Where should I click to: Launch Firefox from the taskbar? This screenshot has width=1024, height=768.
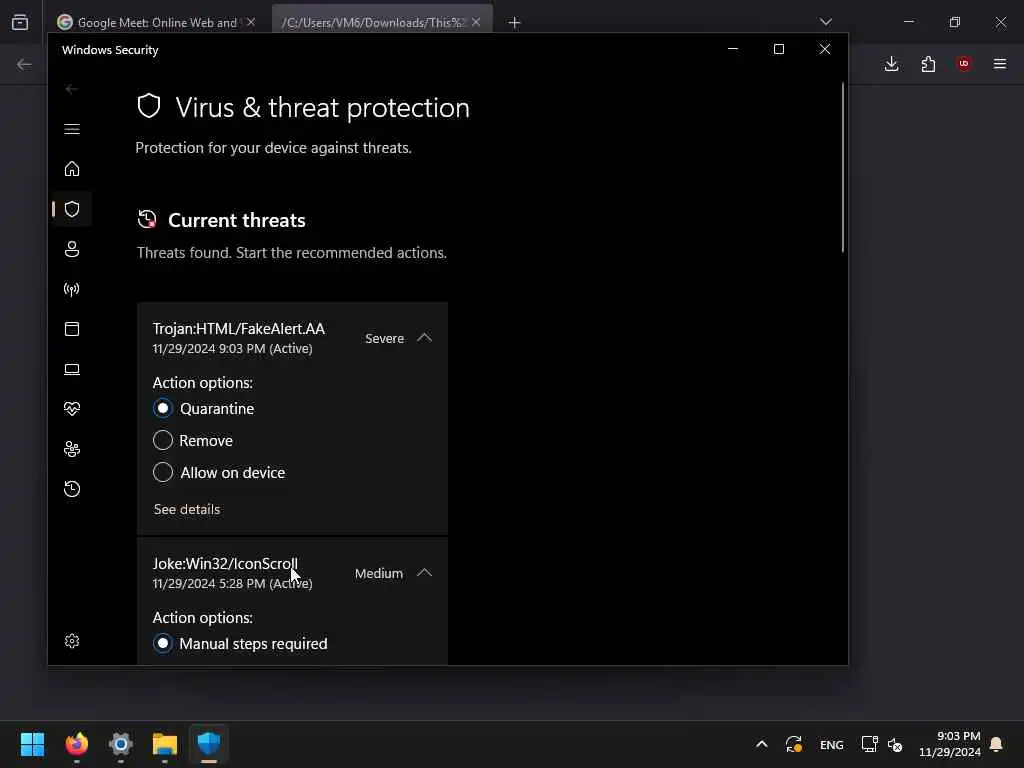pyautogui.click(x=76, y=744)
